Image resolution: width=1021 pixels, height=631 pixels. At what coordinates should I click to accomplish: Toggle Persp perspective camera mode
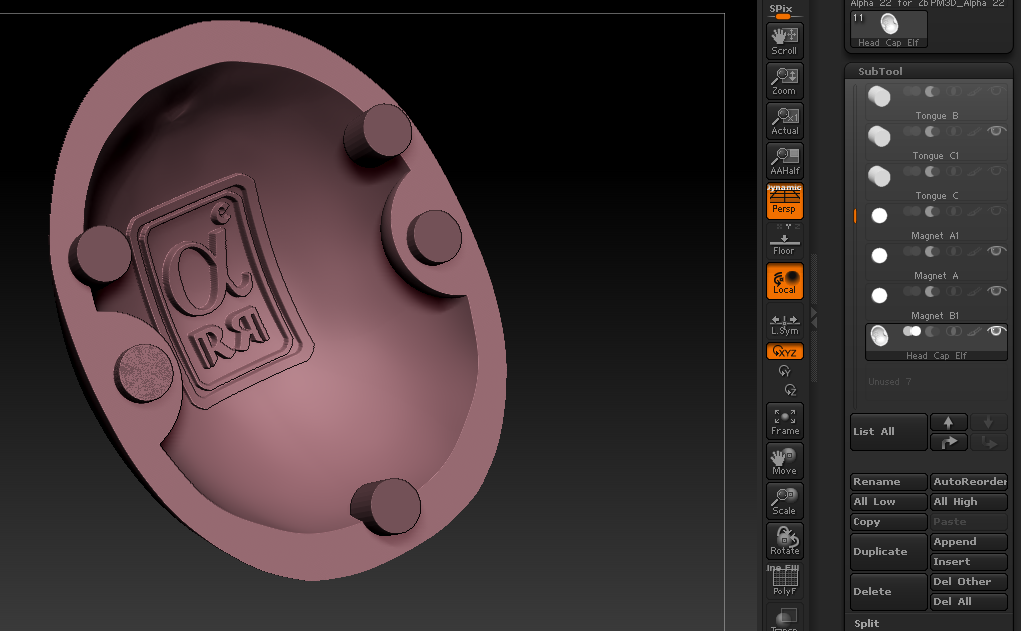[x=785, y=201]
